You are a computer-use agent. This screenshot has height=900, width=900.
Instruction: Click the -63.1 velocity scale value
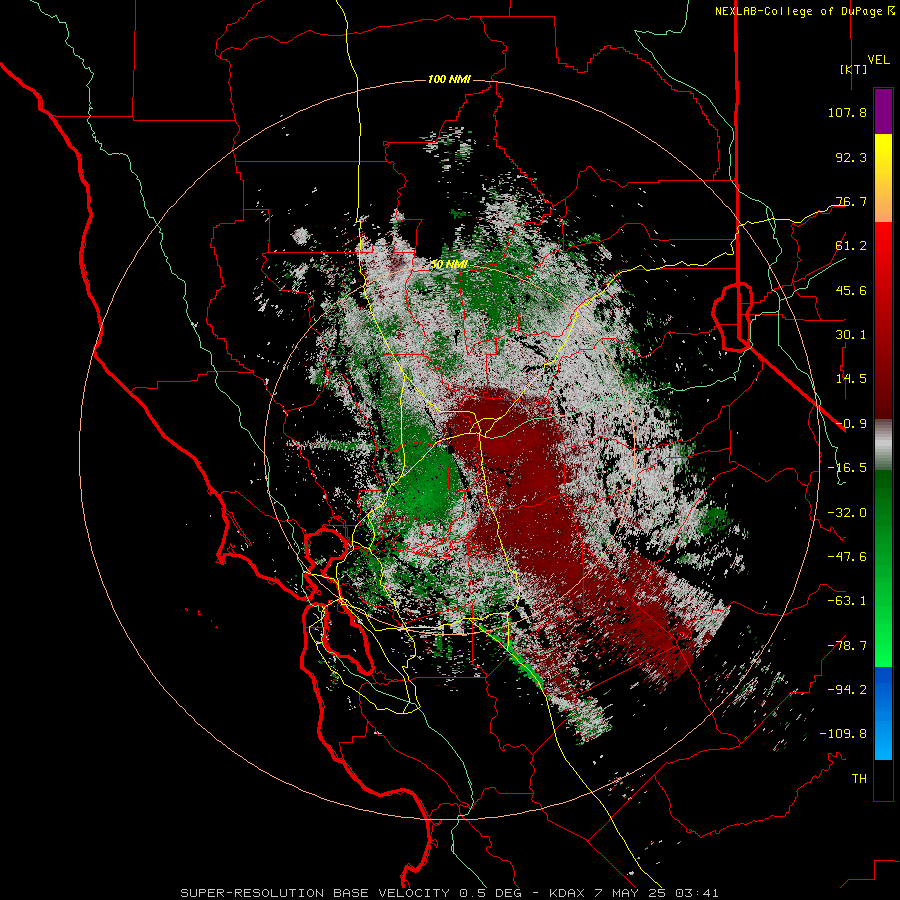847,601
